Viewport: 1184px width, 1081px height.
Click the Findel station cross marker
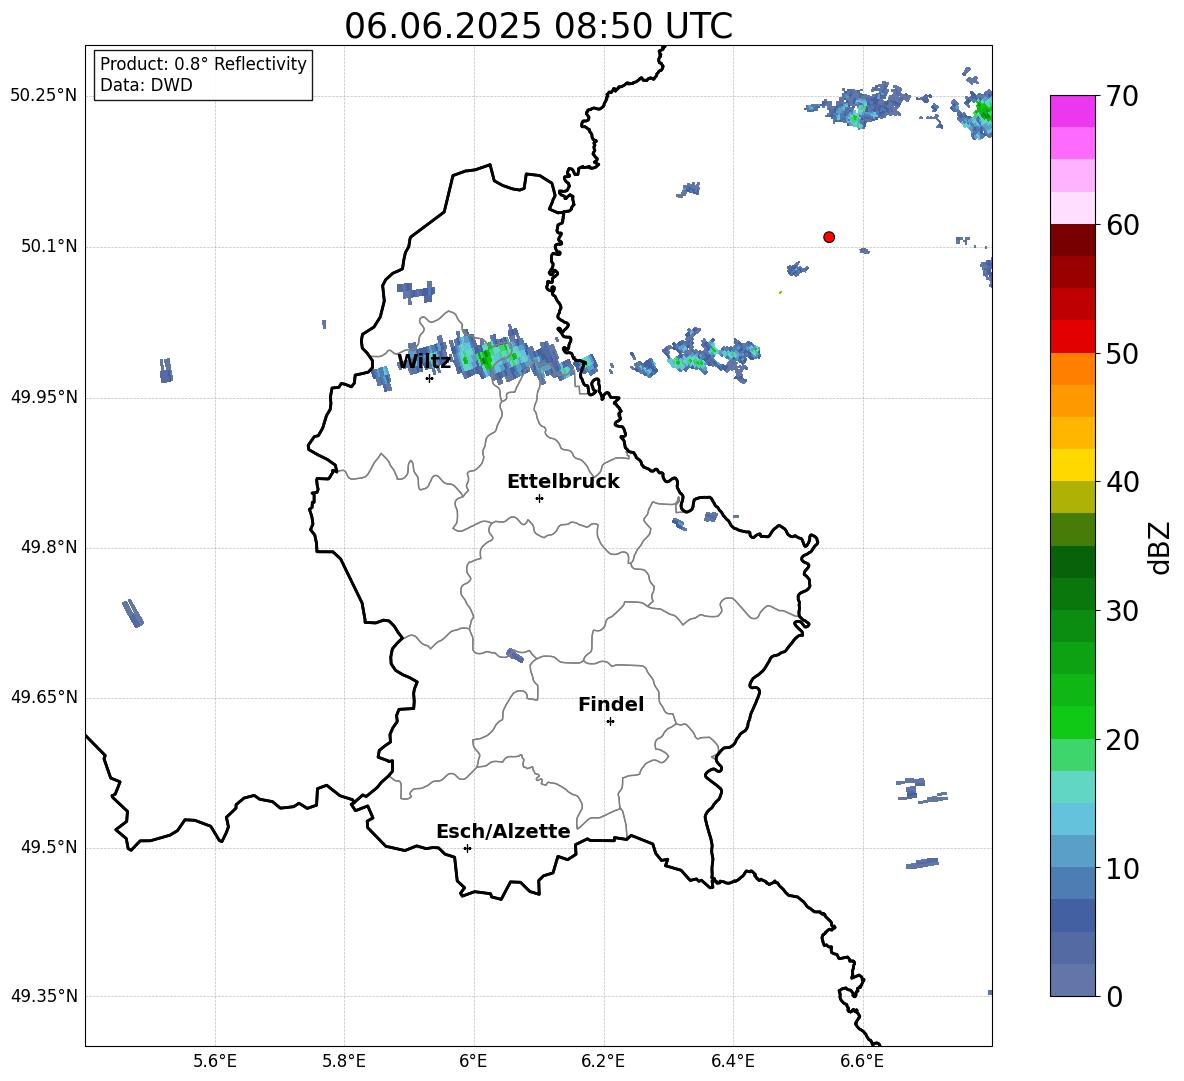click(x=610, y=722)
